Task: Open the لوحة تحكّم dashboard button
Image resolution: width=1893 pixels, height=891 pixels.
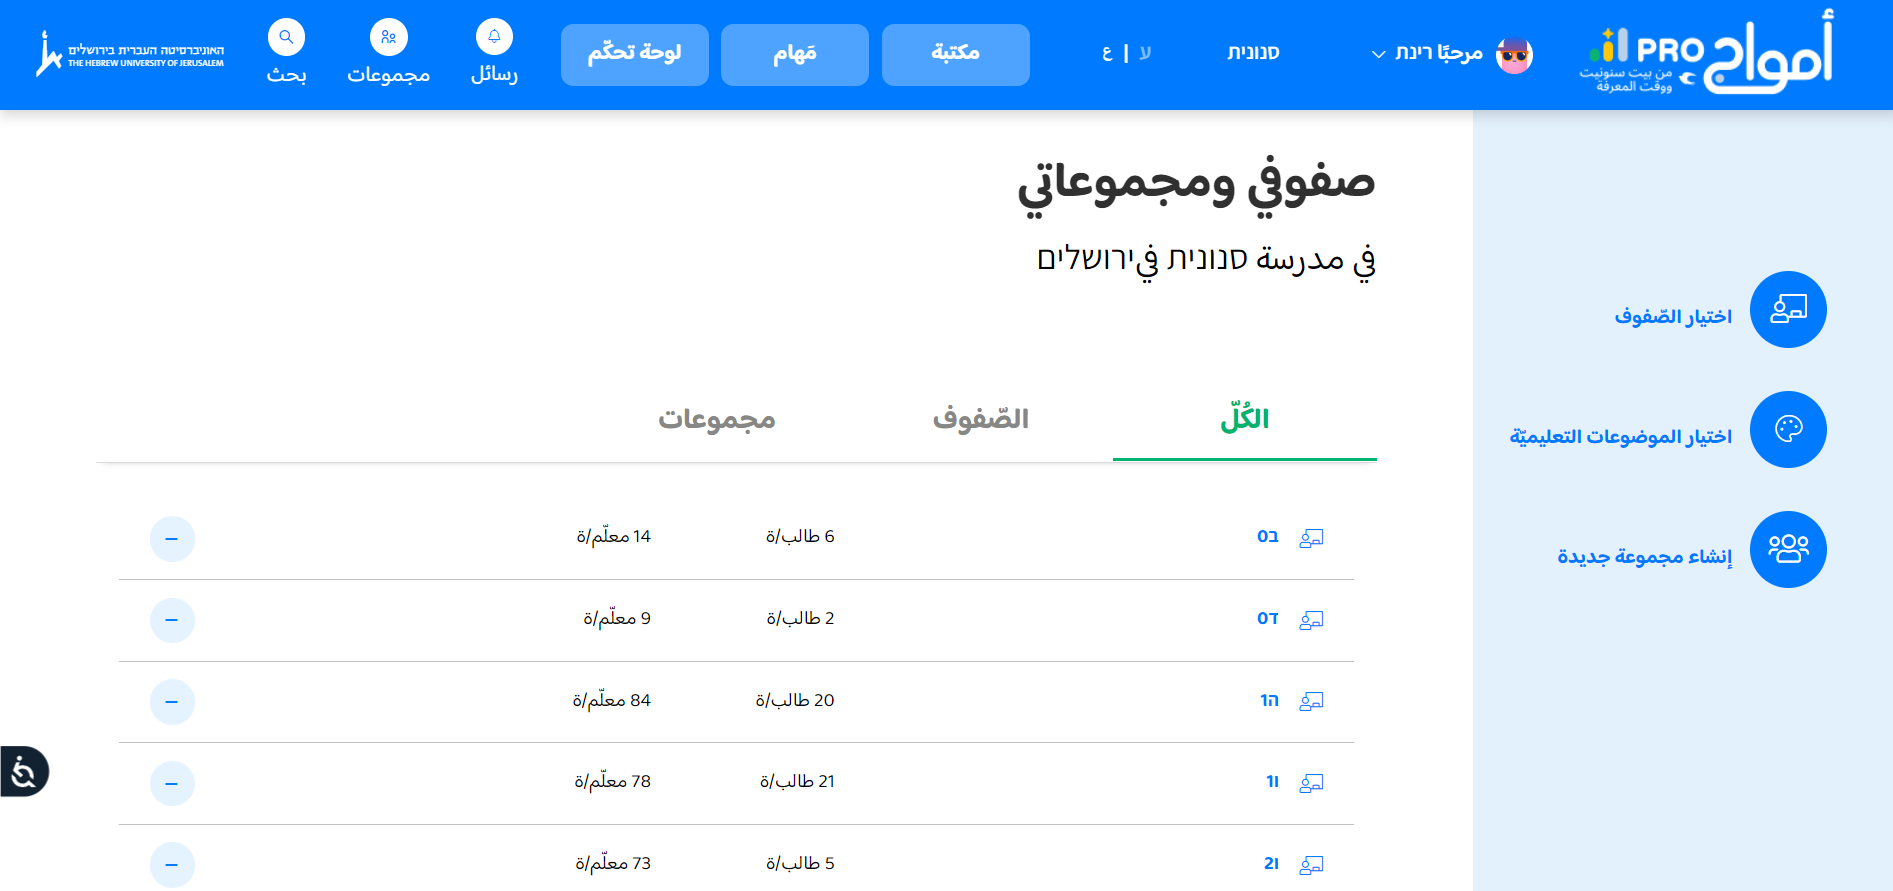Action: coord(634,54)
